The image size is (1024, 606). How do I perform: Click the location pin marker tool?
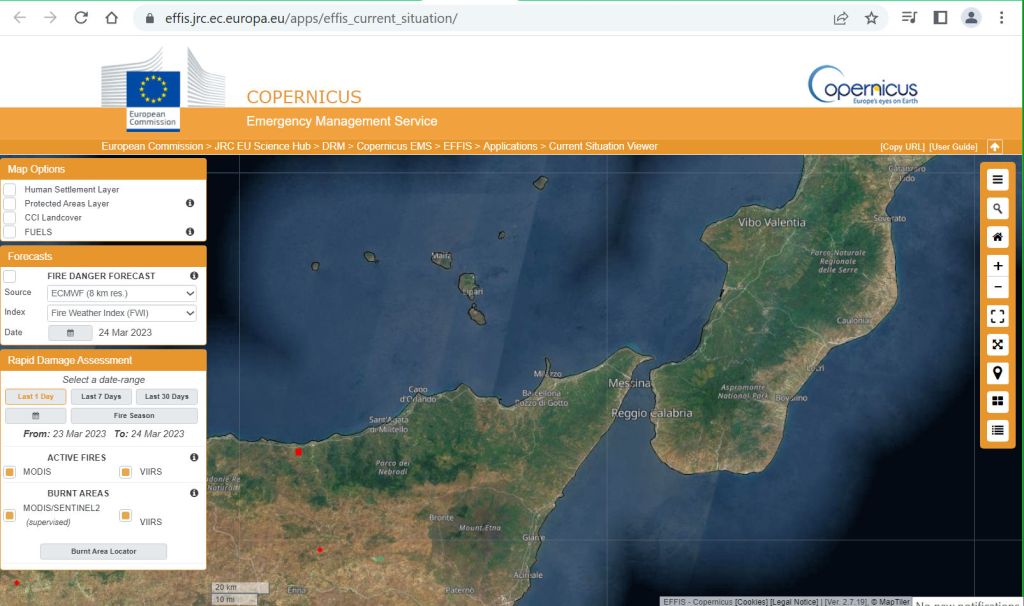click(997, 373)
